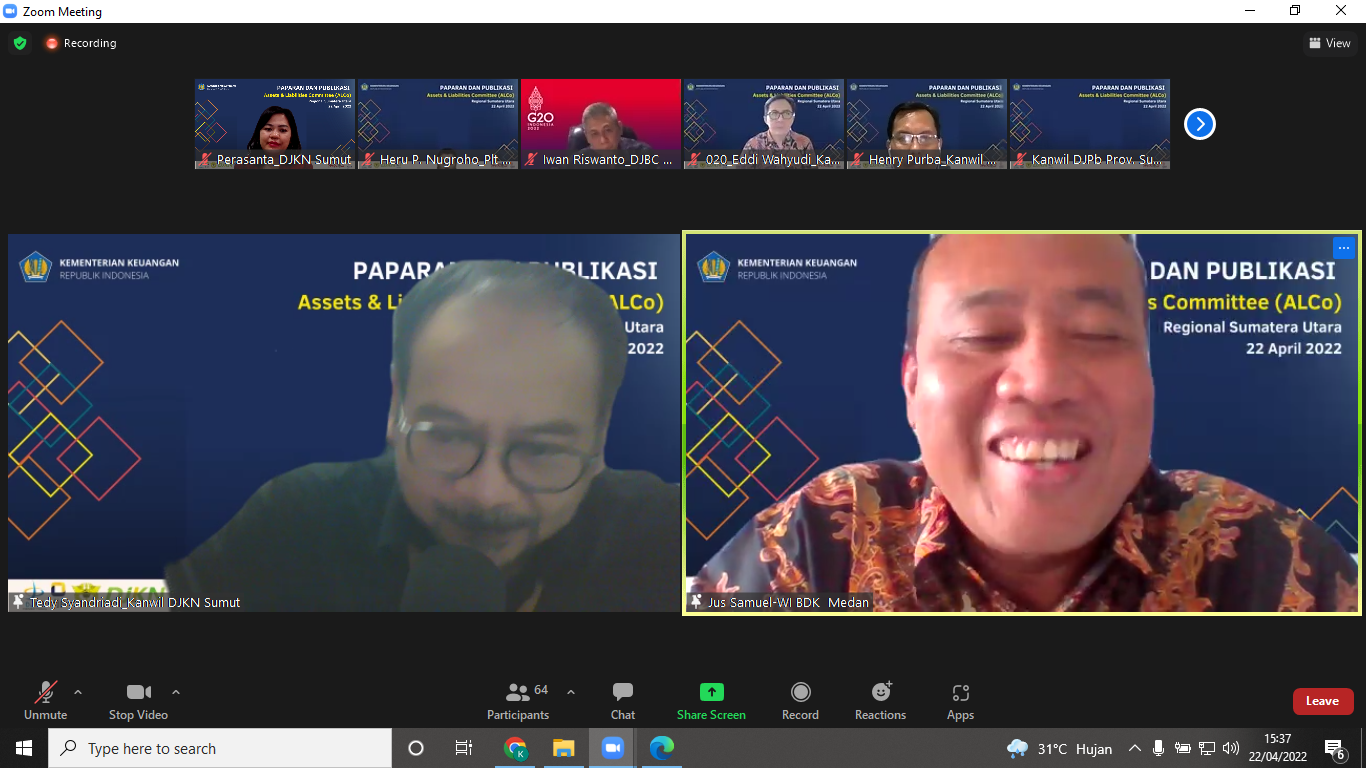Screen dimensions: 1366x768
Task: Expand audio options arrow beside Unmute
Action: click(x=78, y=692)
